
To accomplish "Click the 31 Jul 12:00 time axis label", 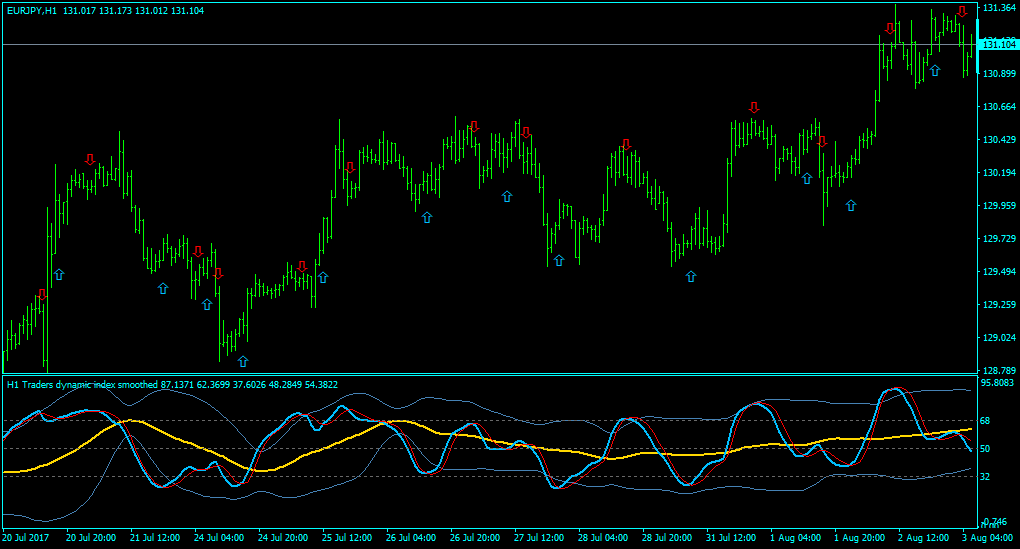I will [731, 538].
